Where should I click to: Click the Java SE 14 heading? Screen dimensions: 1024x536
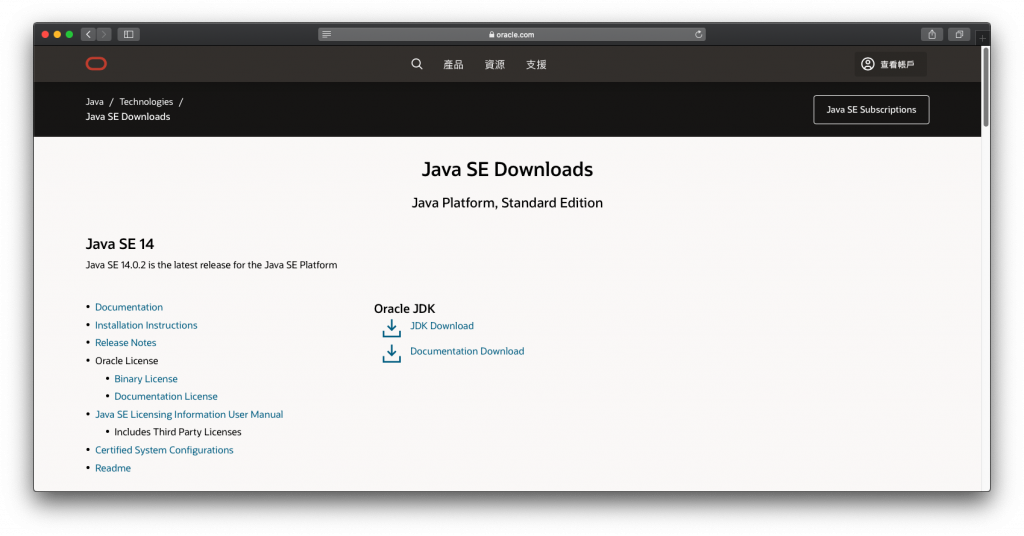[x=120, y=244]
